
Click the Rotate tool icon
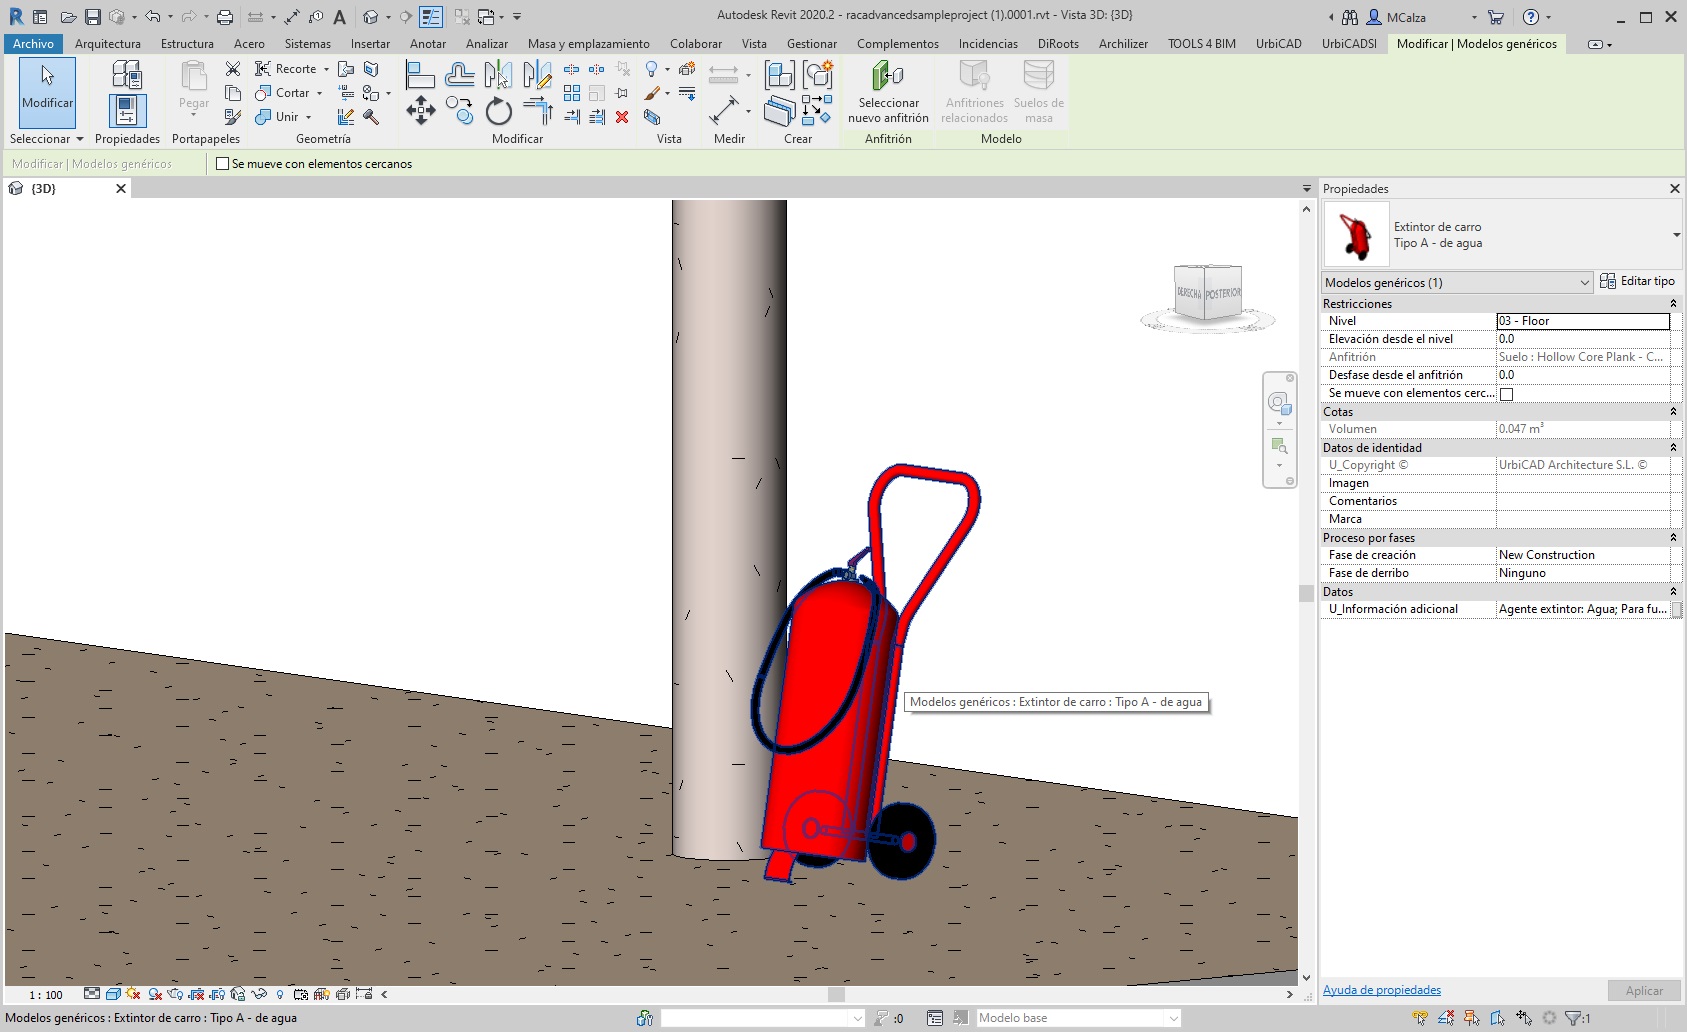click(x=498, y=111)
